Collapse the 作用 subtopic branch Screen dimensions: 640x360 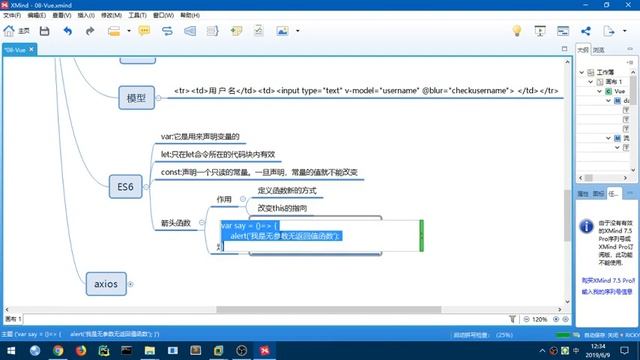pyautogui.click(x=243, y=199)
